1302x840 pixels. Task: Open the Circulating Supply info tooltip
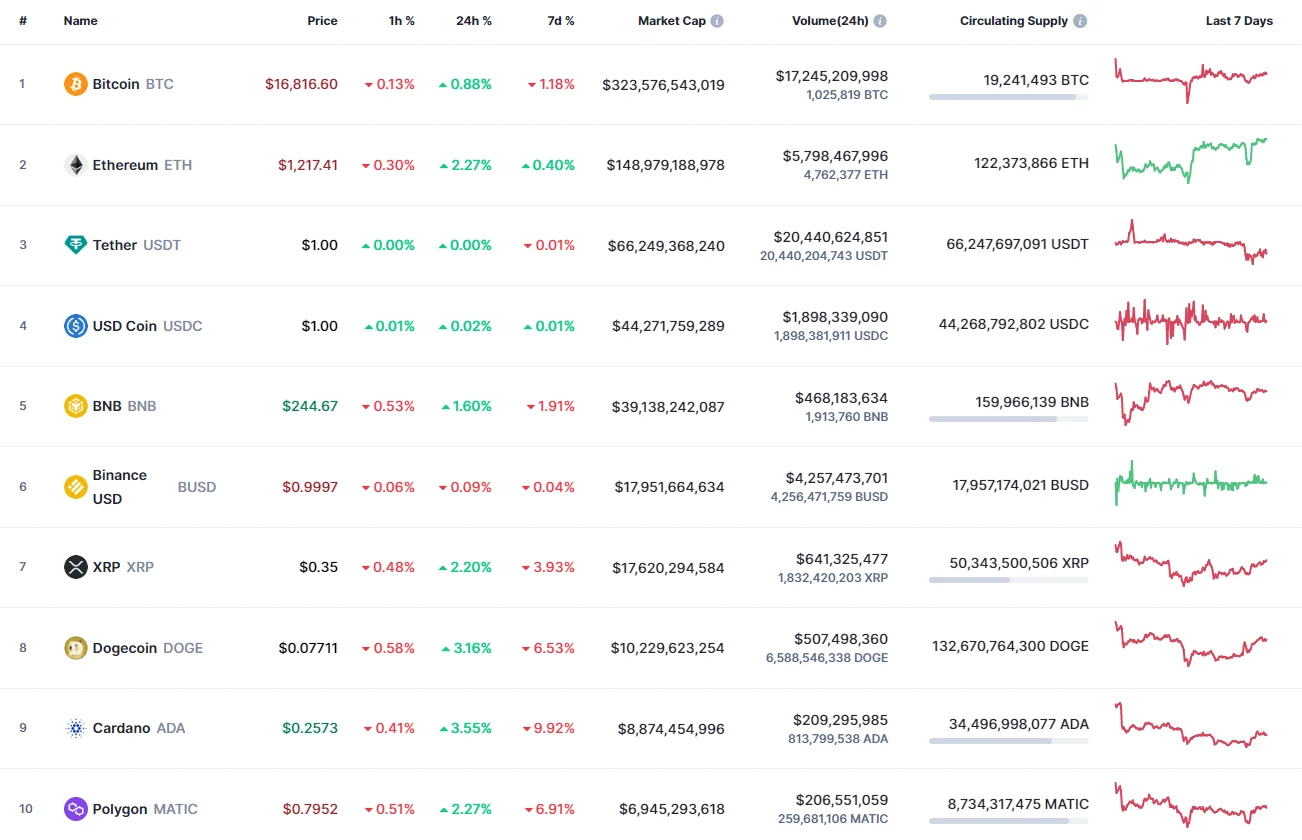(1082, 20)
